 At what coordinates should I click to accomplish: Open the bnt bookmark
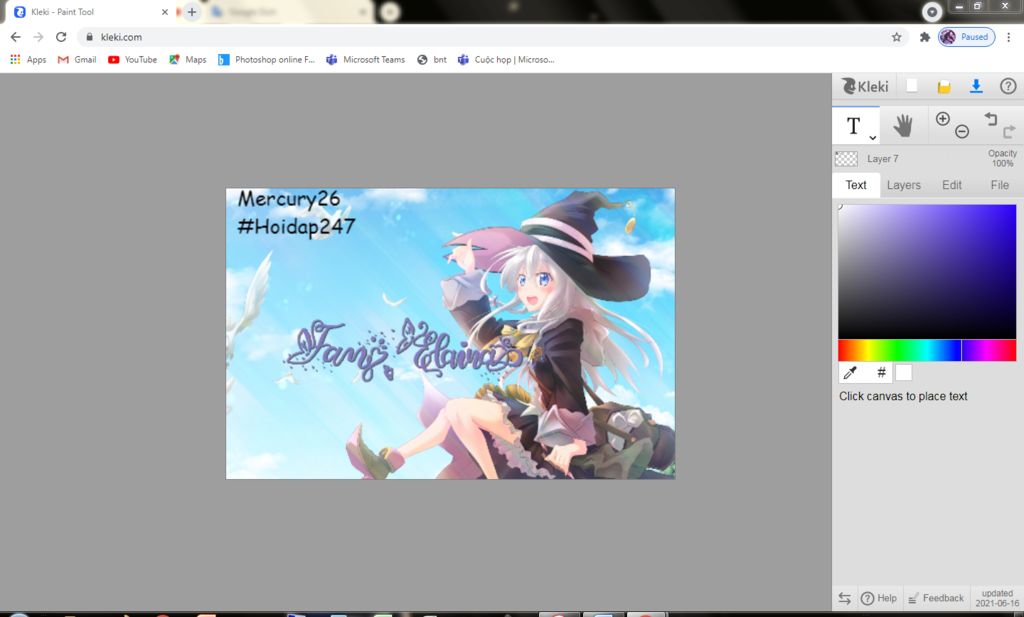[432, 59]
